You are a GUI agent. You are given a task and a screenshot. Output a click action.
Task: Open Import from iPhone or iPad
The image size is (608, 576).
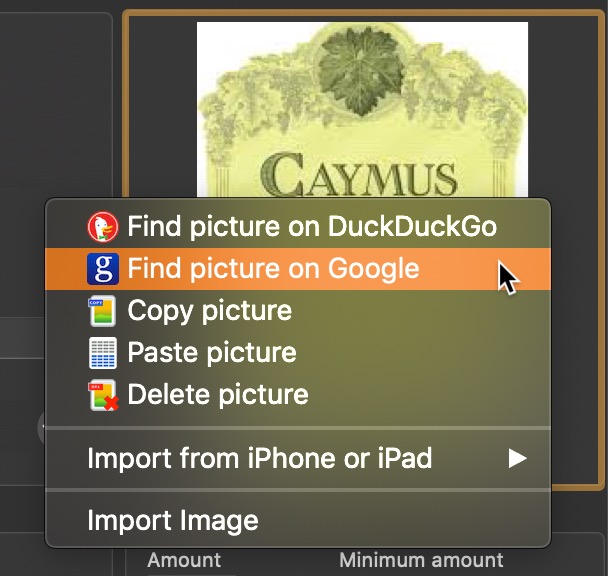coord(298,458)
